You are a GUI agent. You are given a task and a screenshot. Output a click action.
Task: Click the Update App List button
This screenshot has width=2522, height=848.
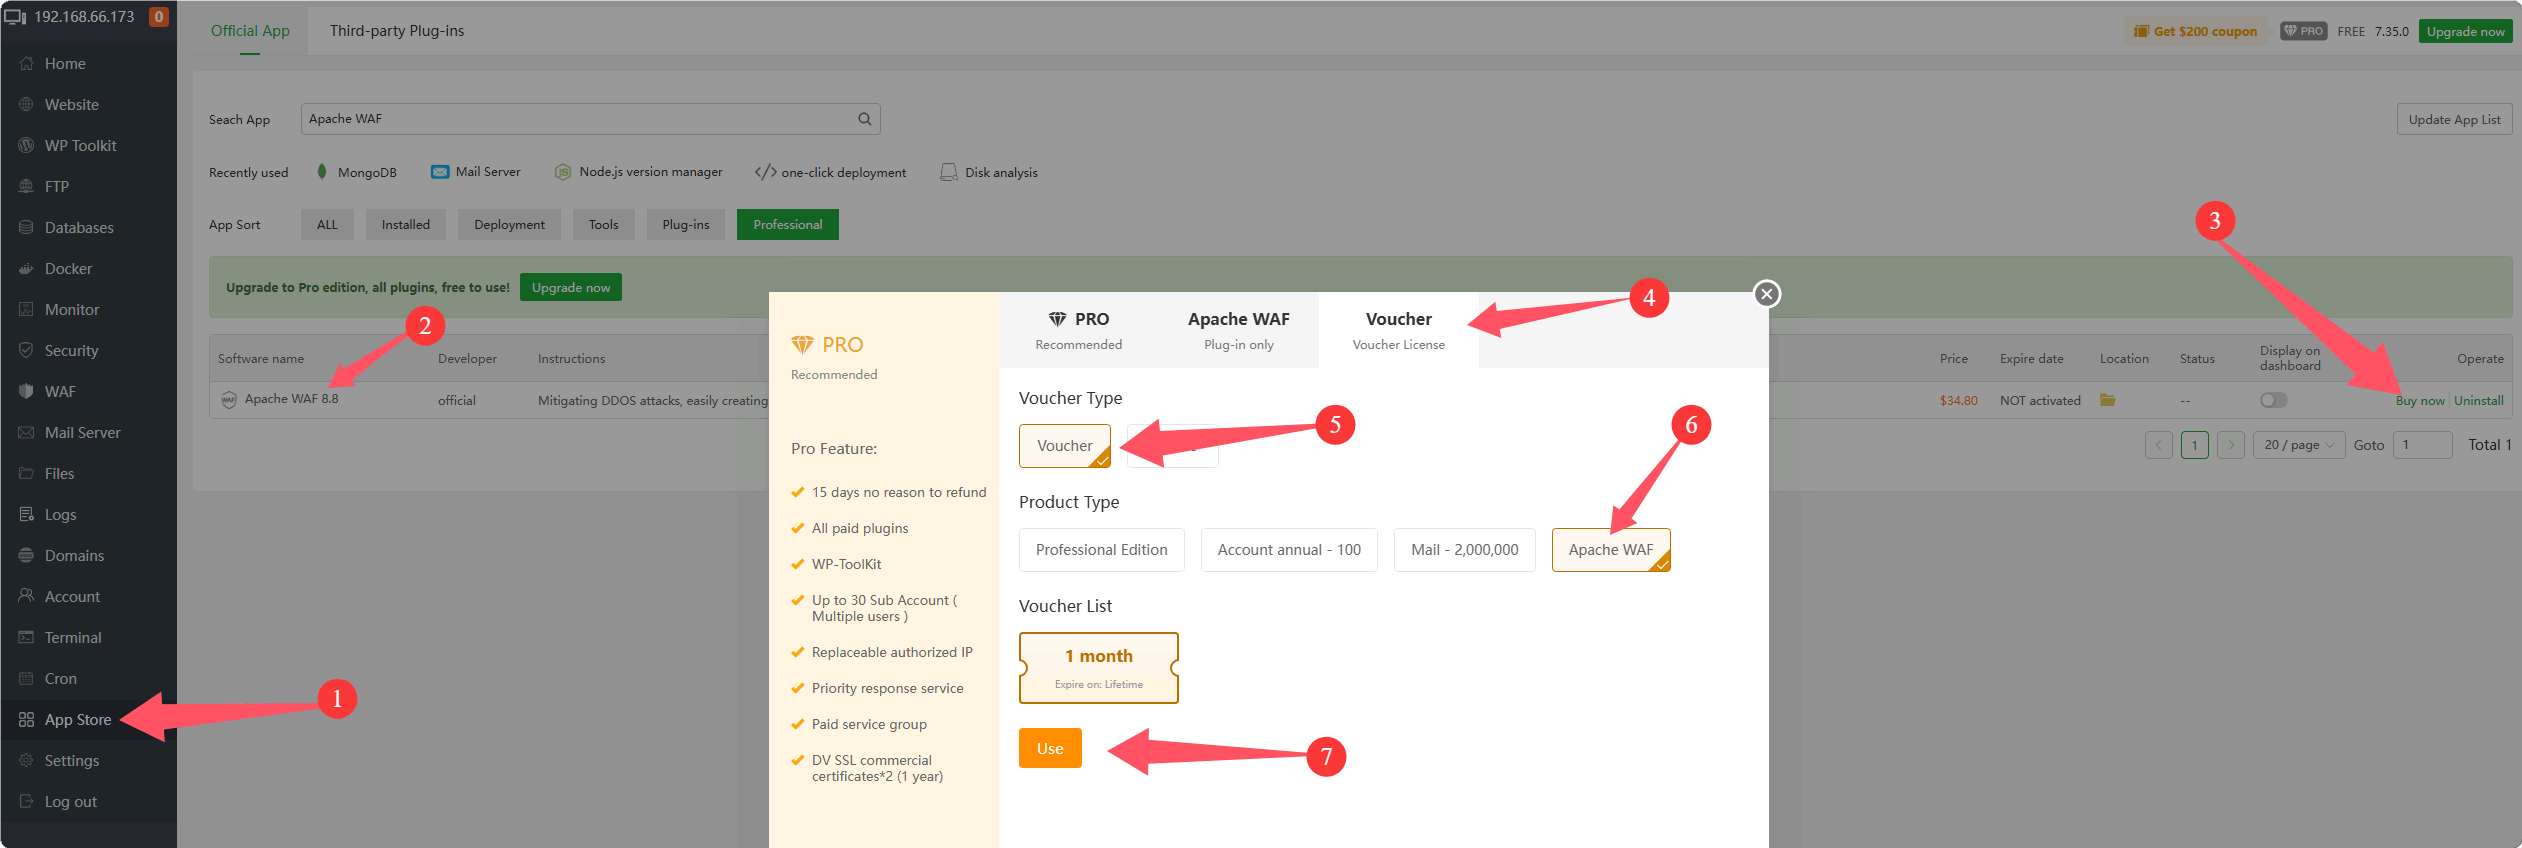(x=2454, y=120)
